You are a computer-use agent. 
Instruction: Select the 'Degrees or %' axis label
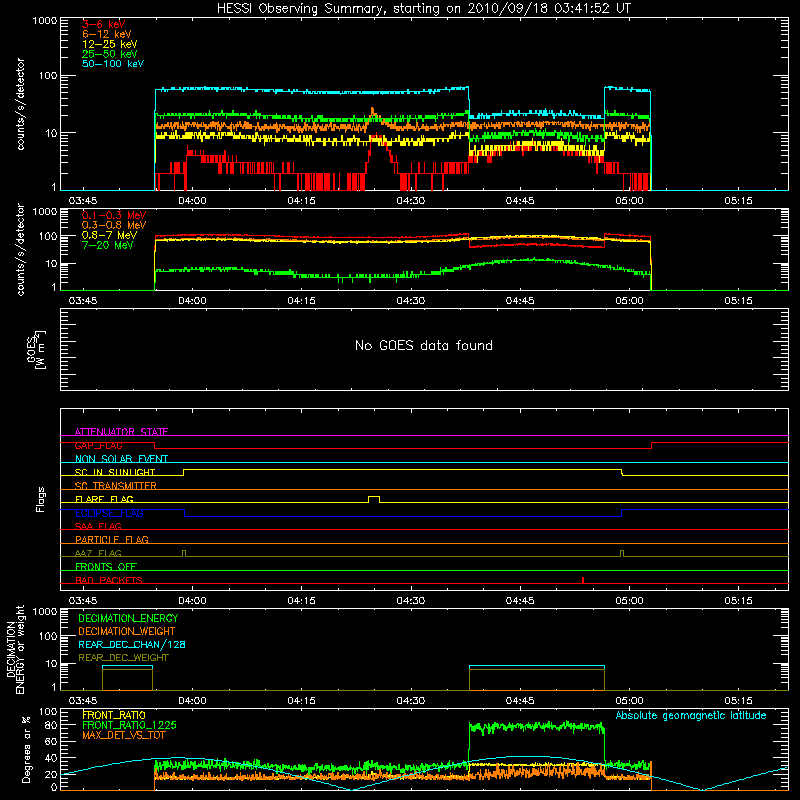click(26, 749)
